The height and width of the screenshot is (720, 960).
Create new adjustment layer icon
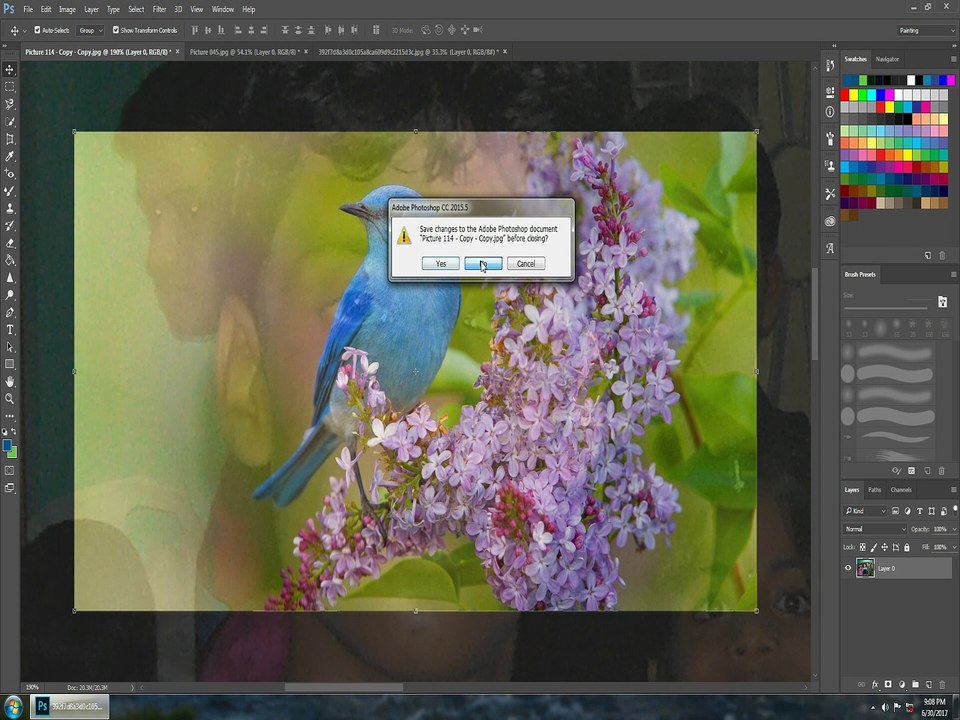pyautogui.click(x=902, y=684)
